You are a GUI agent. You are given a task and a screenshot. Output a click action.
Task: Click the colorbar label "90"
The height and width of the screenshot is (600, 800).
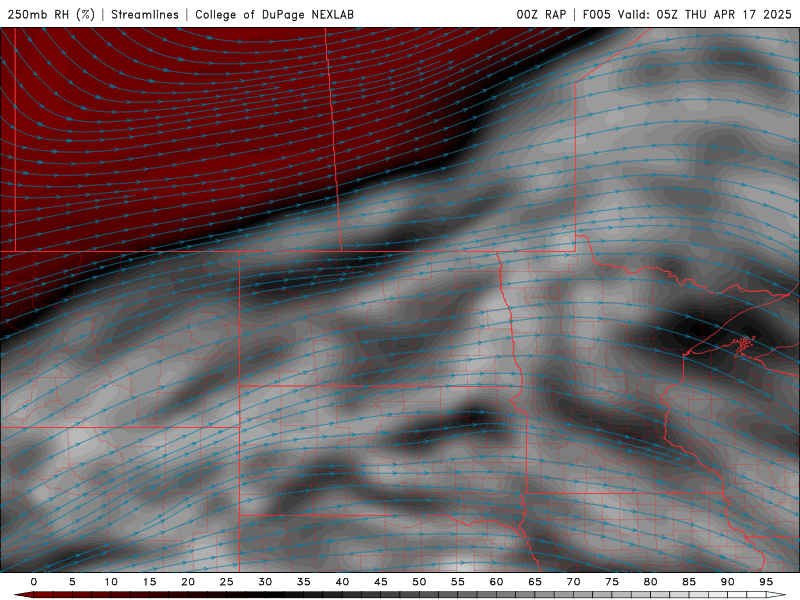728,582
